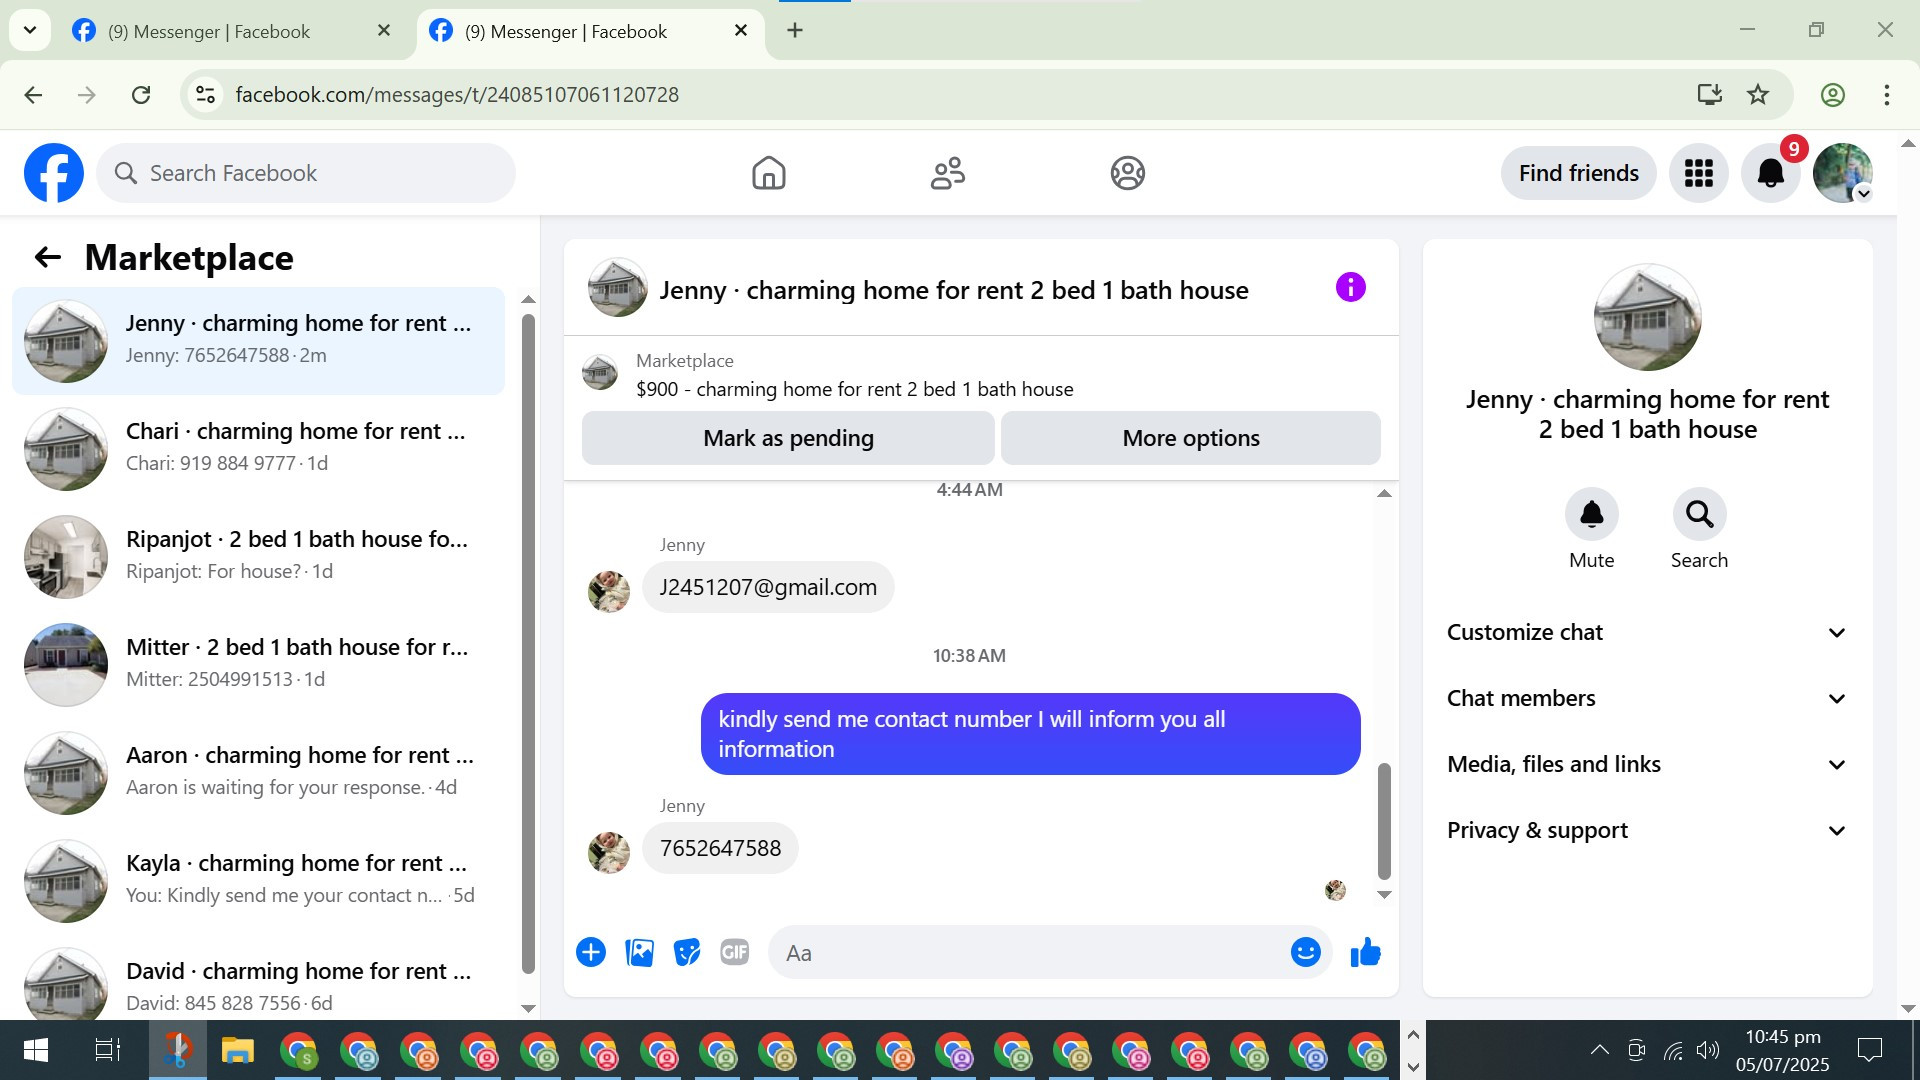Click the purple conversation info icon
Image resolution: width=1920 pixels, height=1080 pixels.
pos(1350,288)
